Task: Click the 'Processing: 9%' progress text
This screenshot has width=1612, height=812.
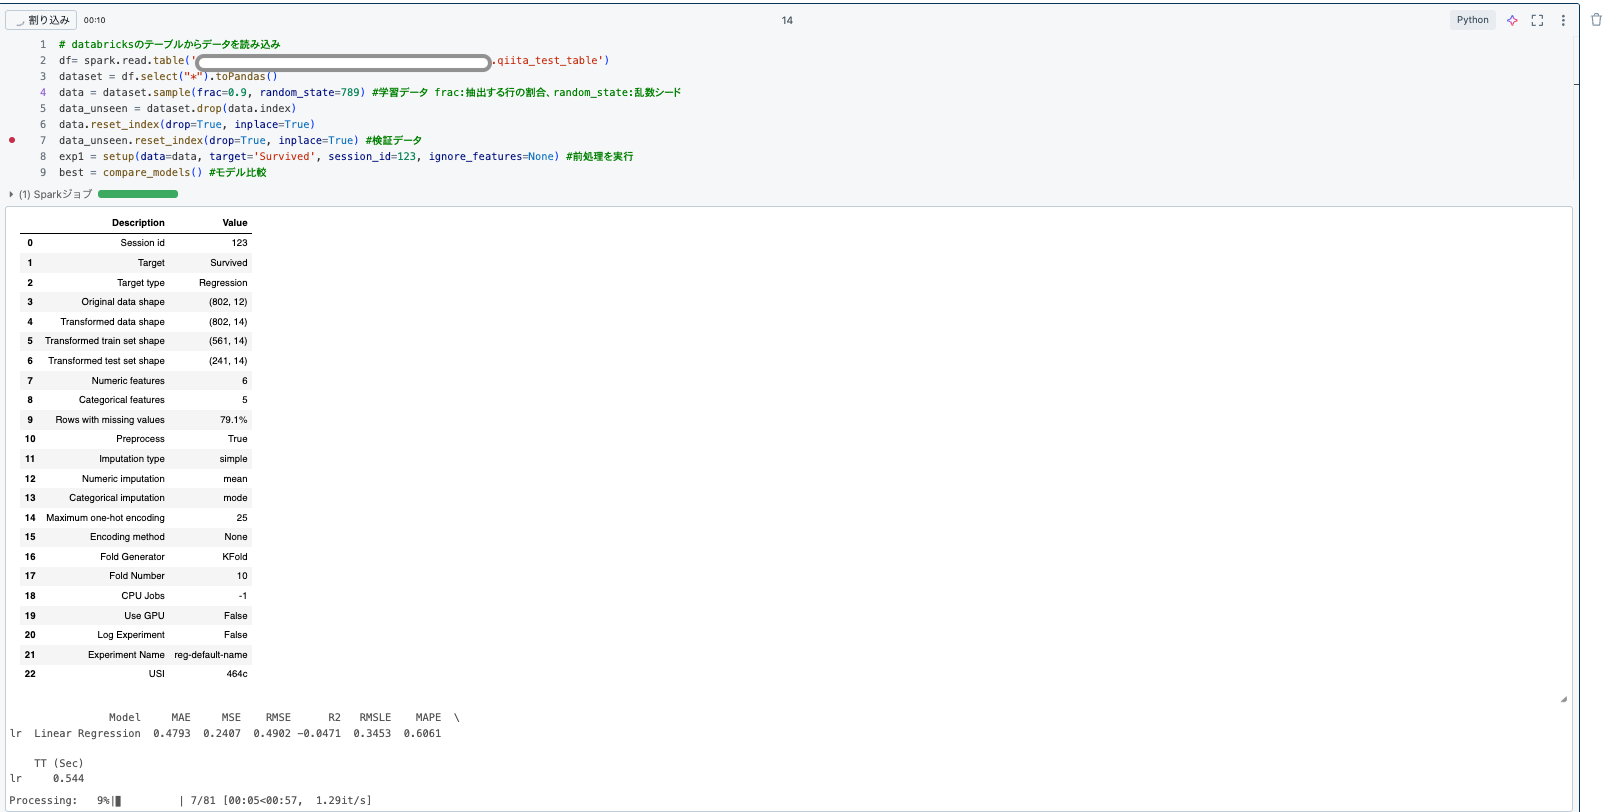Action: 60,800
